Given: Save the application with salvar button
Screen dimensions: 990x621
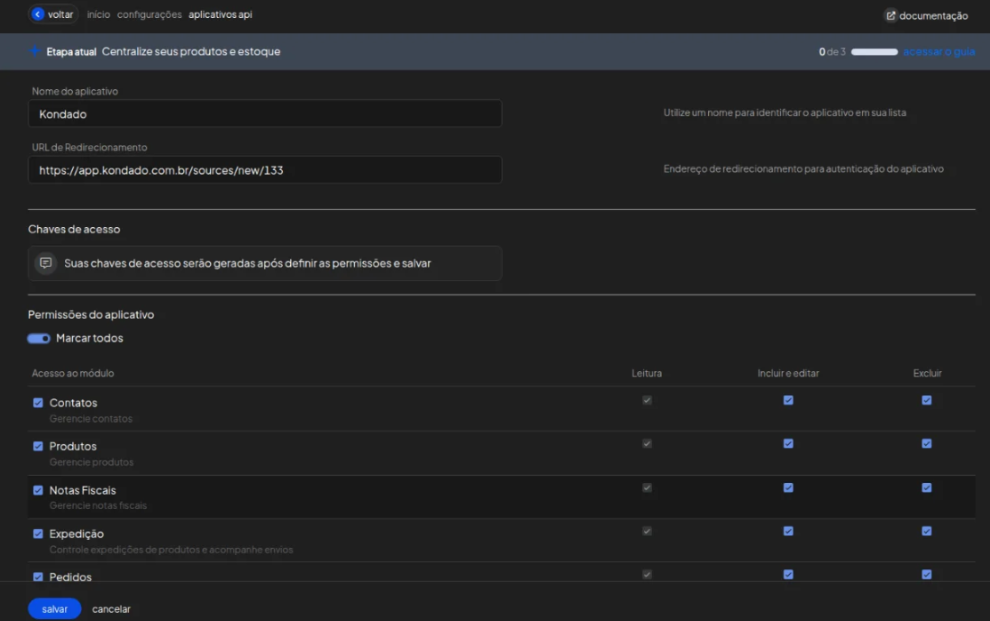Looking at the screenshot, I should pos(54,608).
